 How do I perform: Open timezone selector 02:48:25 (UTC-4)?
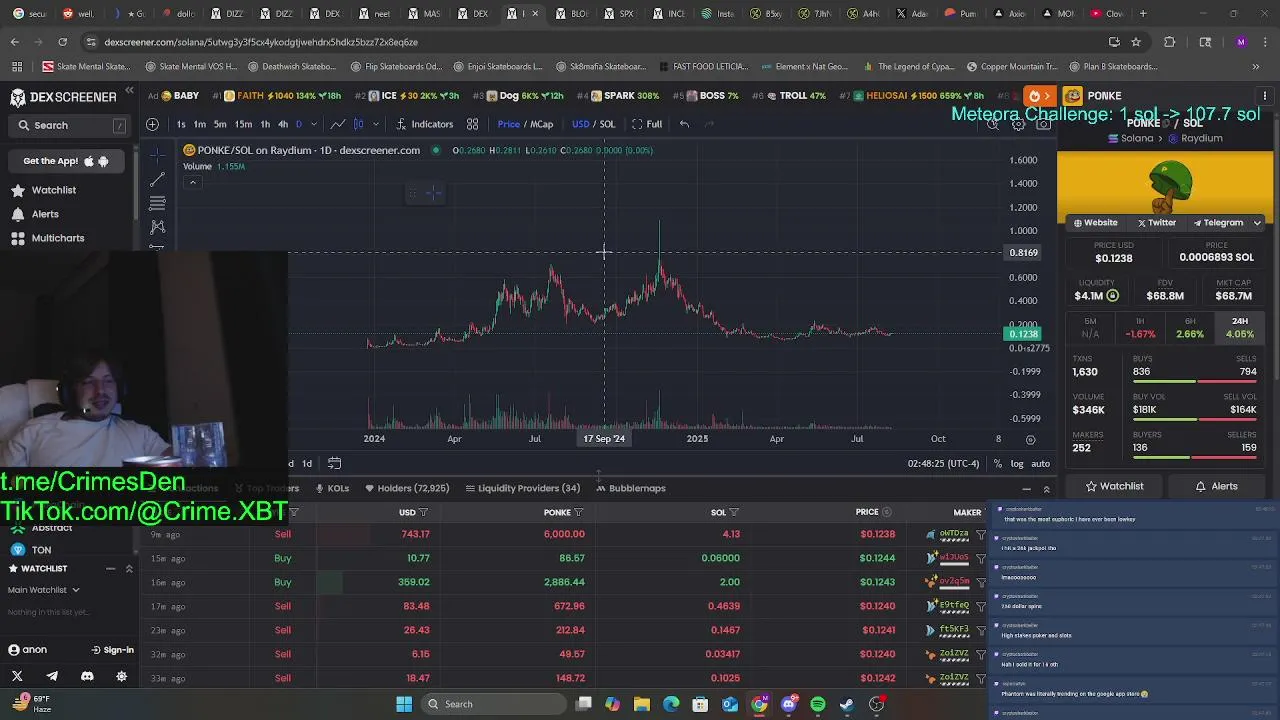(x=943, y=464)
